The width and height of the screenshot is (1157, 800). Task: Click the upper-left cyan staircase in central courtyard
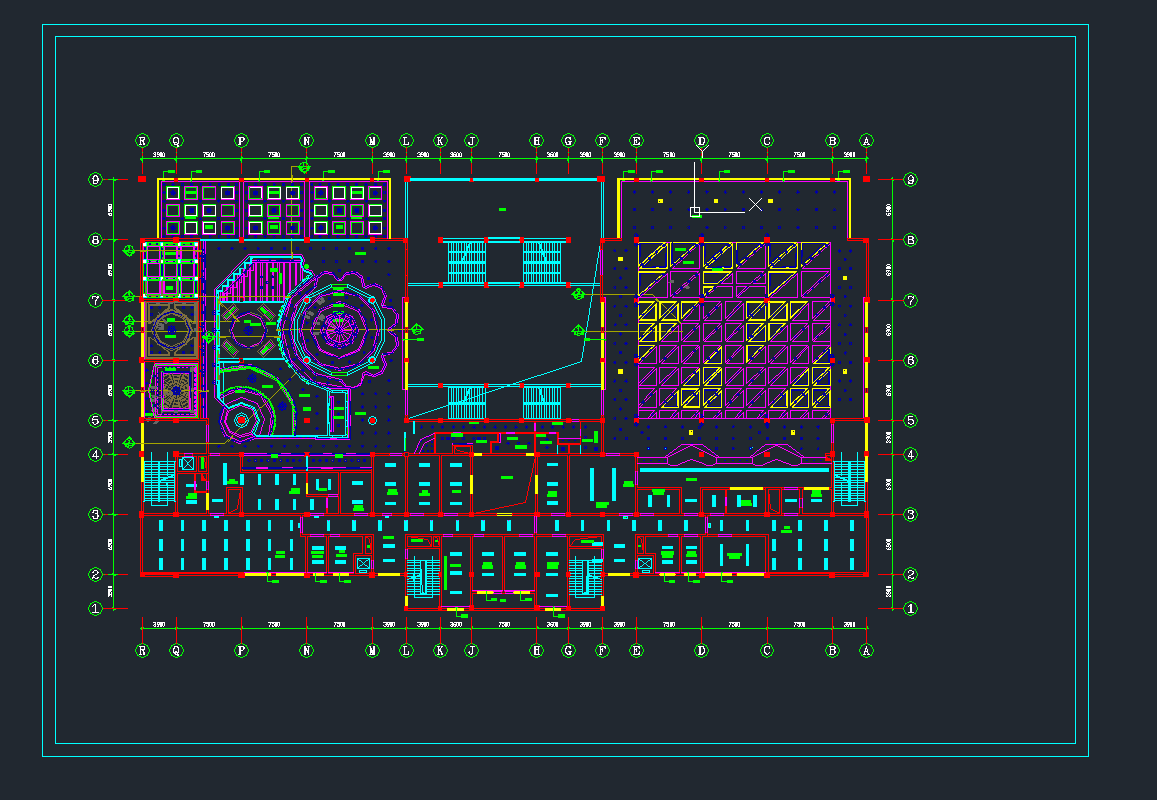[464, 262]
